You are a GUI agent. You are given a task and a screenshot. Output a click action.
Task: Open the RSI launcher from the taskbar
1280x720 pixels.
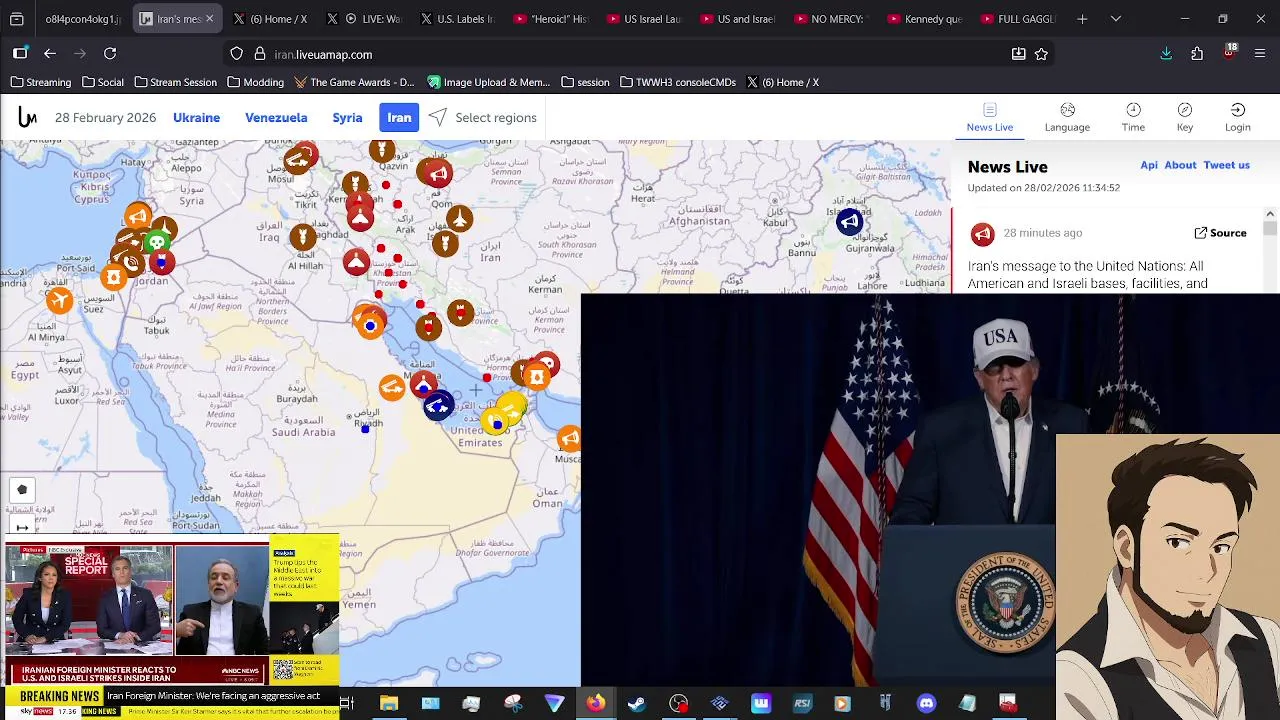[x=802, y=703]
